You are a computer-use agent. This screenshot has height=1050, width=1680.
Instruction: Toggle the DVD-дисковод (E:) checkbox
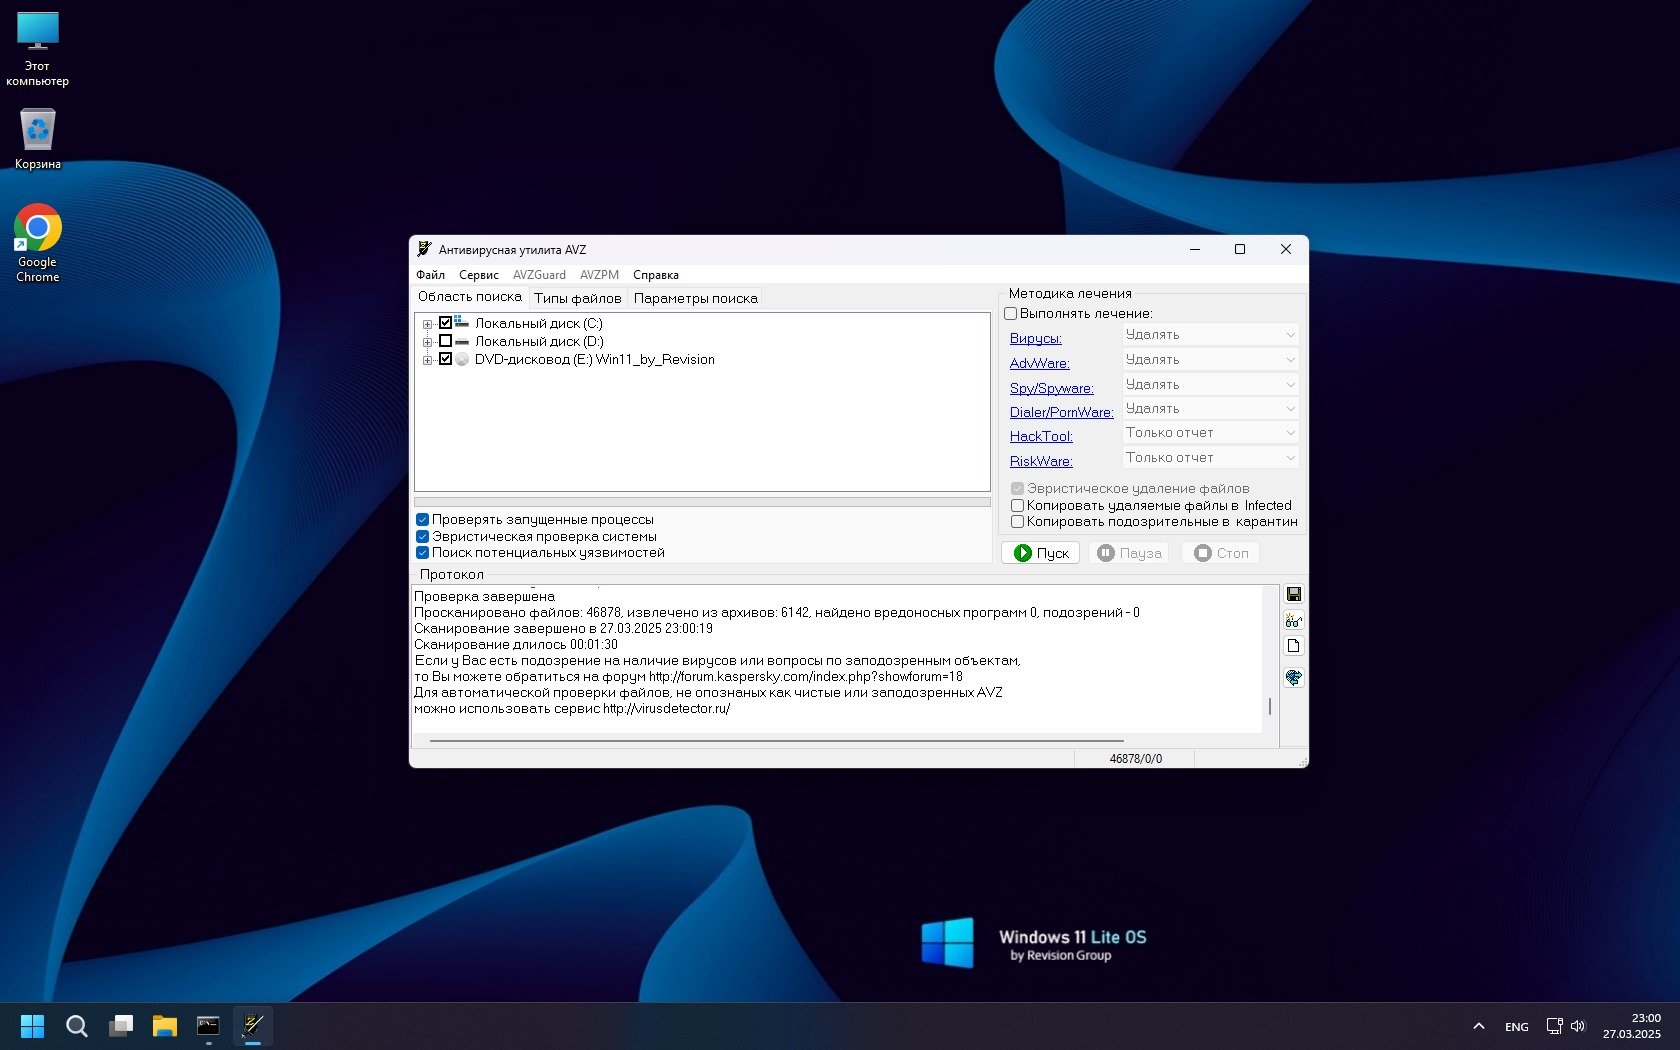tap(446, 359)
